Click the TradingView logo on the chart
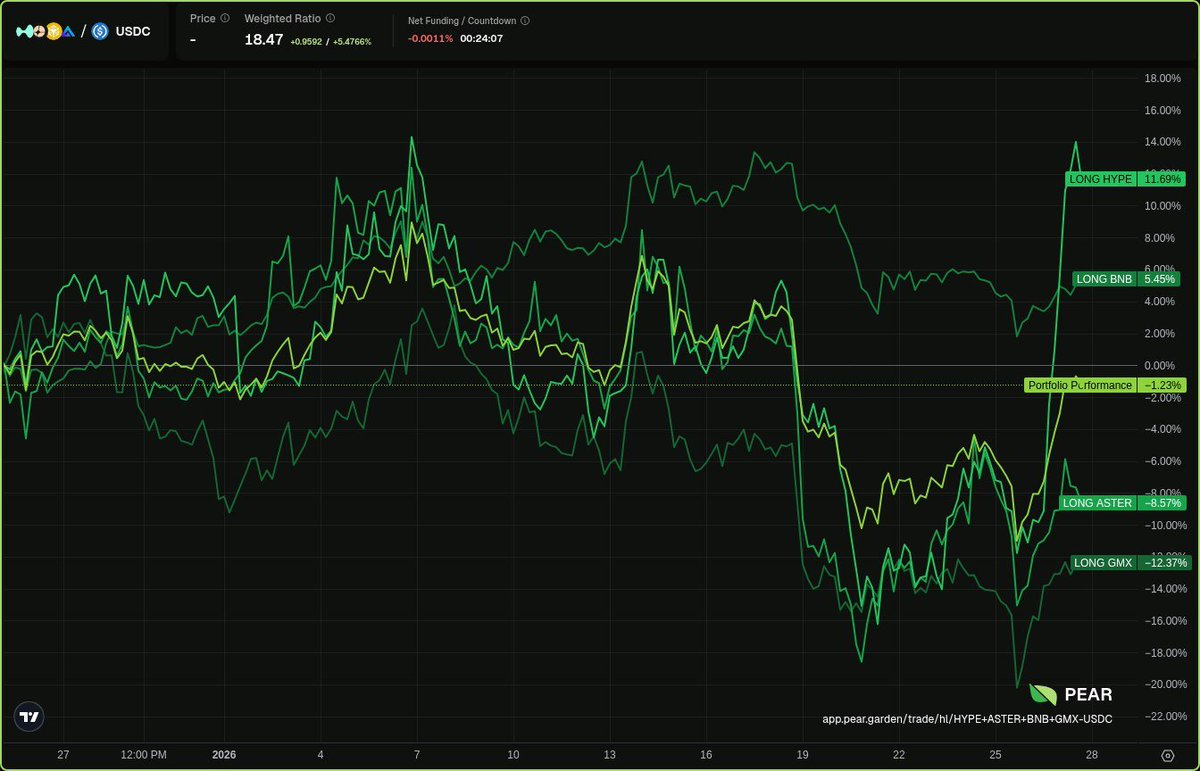 [x=30, y=717]
